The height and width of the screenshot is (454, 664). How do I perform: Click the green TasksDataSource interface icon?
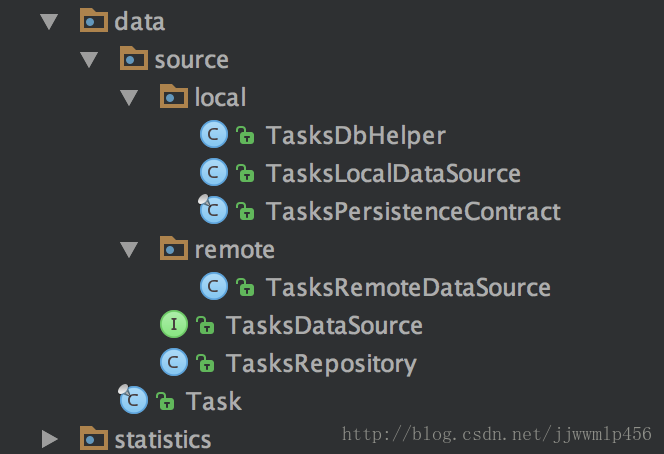pyautogui.click(x=174, y=325)
